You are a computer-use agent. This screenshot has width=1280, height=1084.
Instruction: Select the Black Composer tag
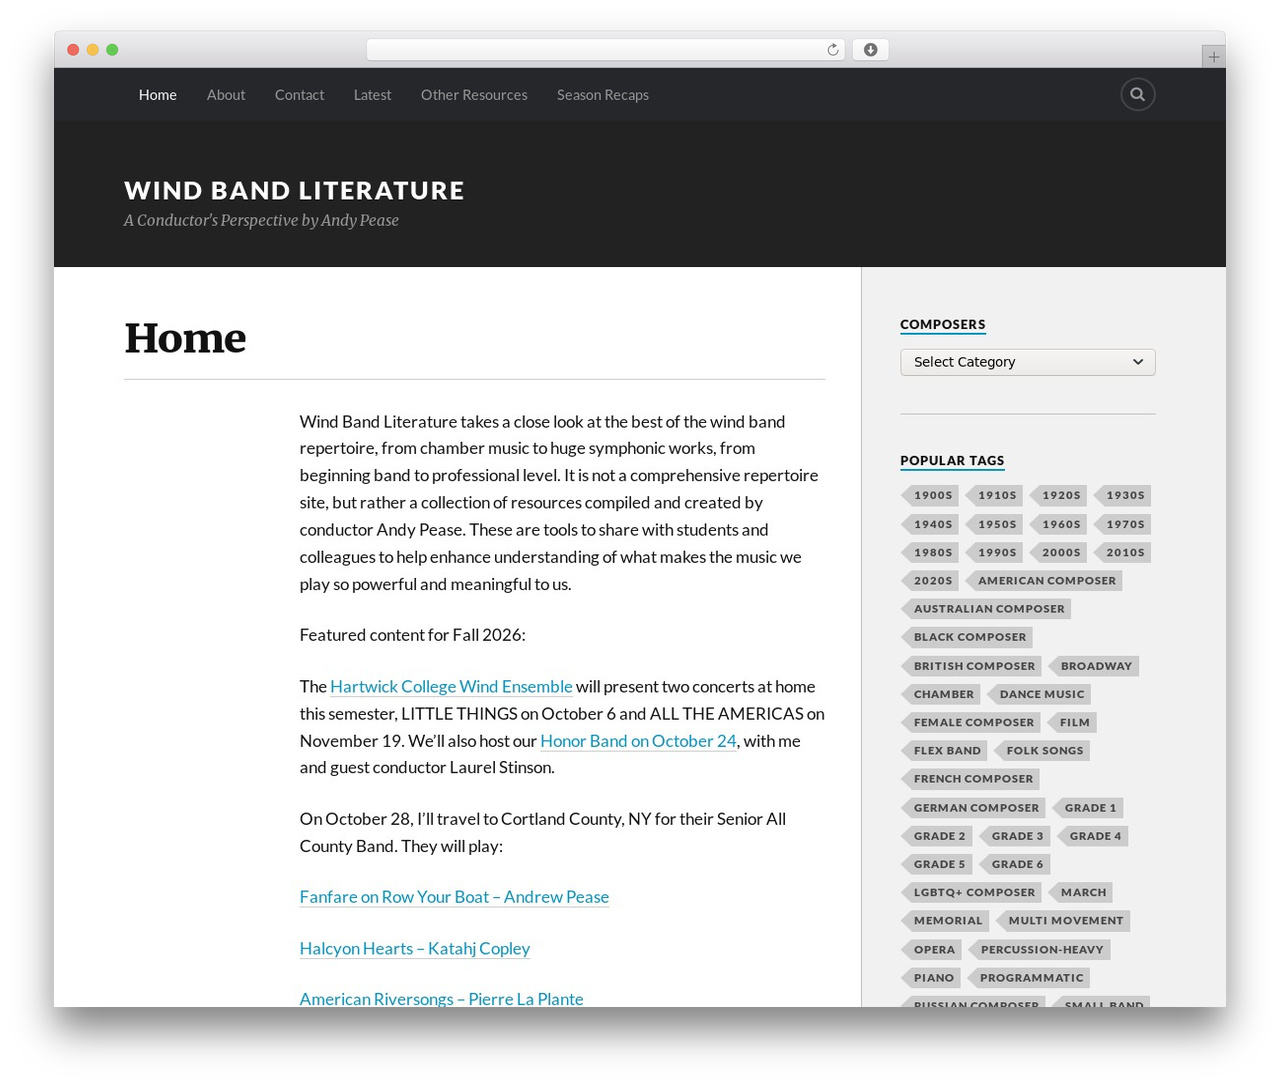pyautogui.click(x=967, y=637)
